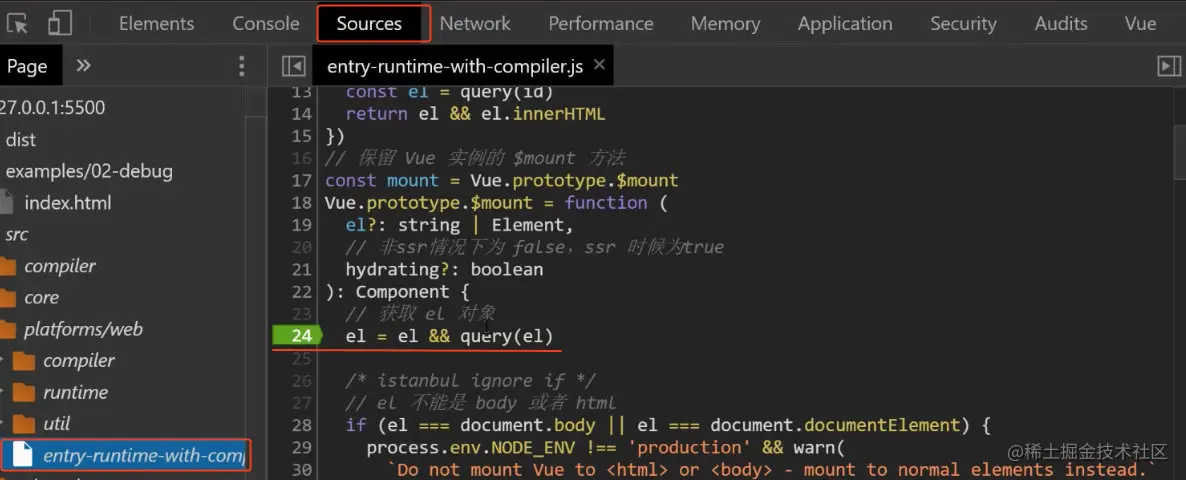Activate the inspect element picker icon
The width and height of the screenshot is (1186, 480).
click(17, 23)
